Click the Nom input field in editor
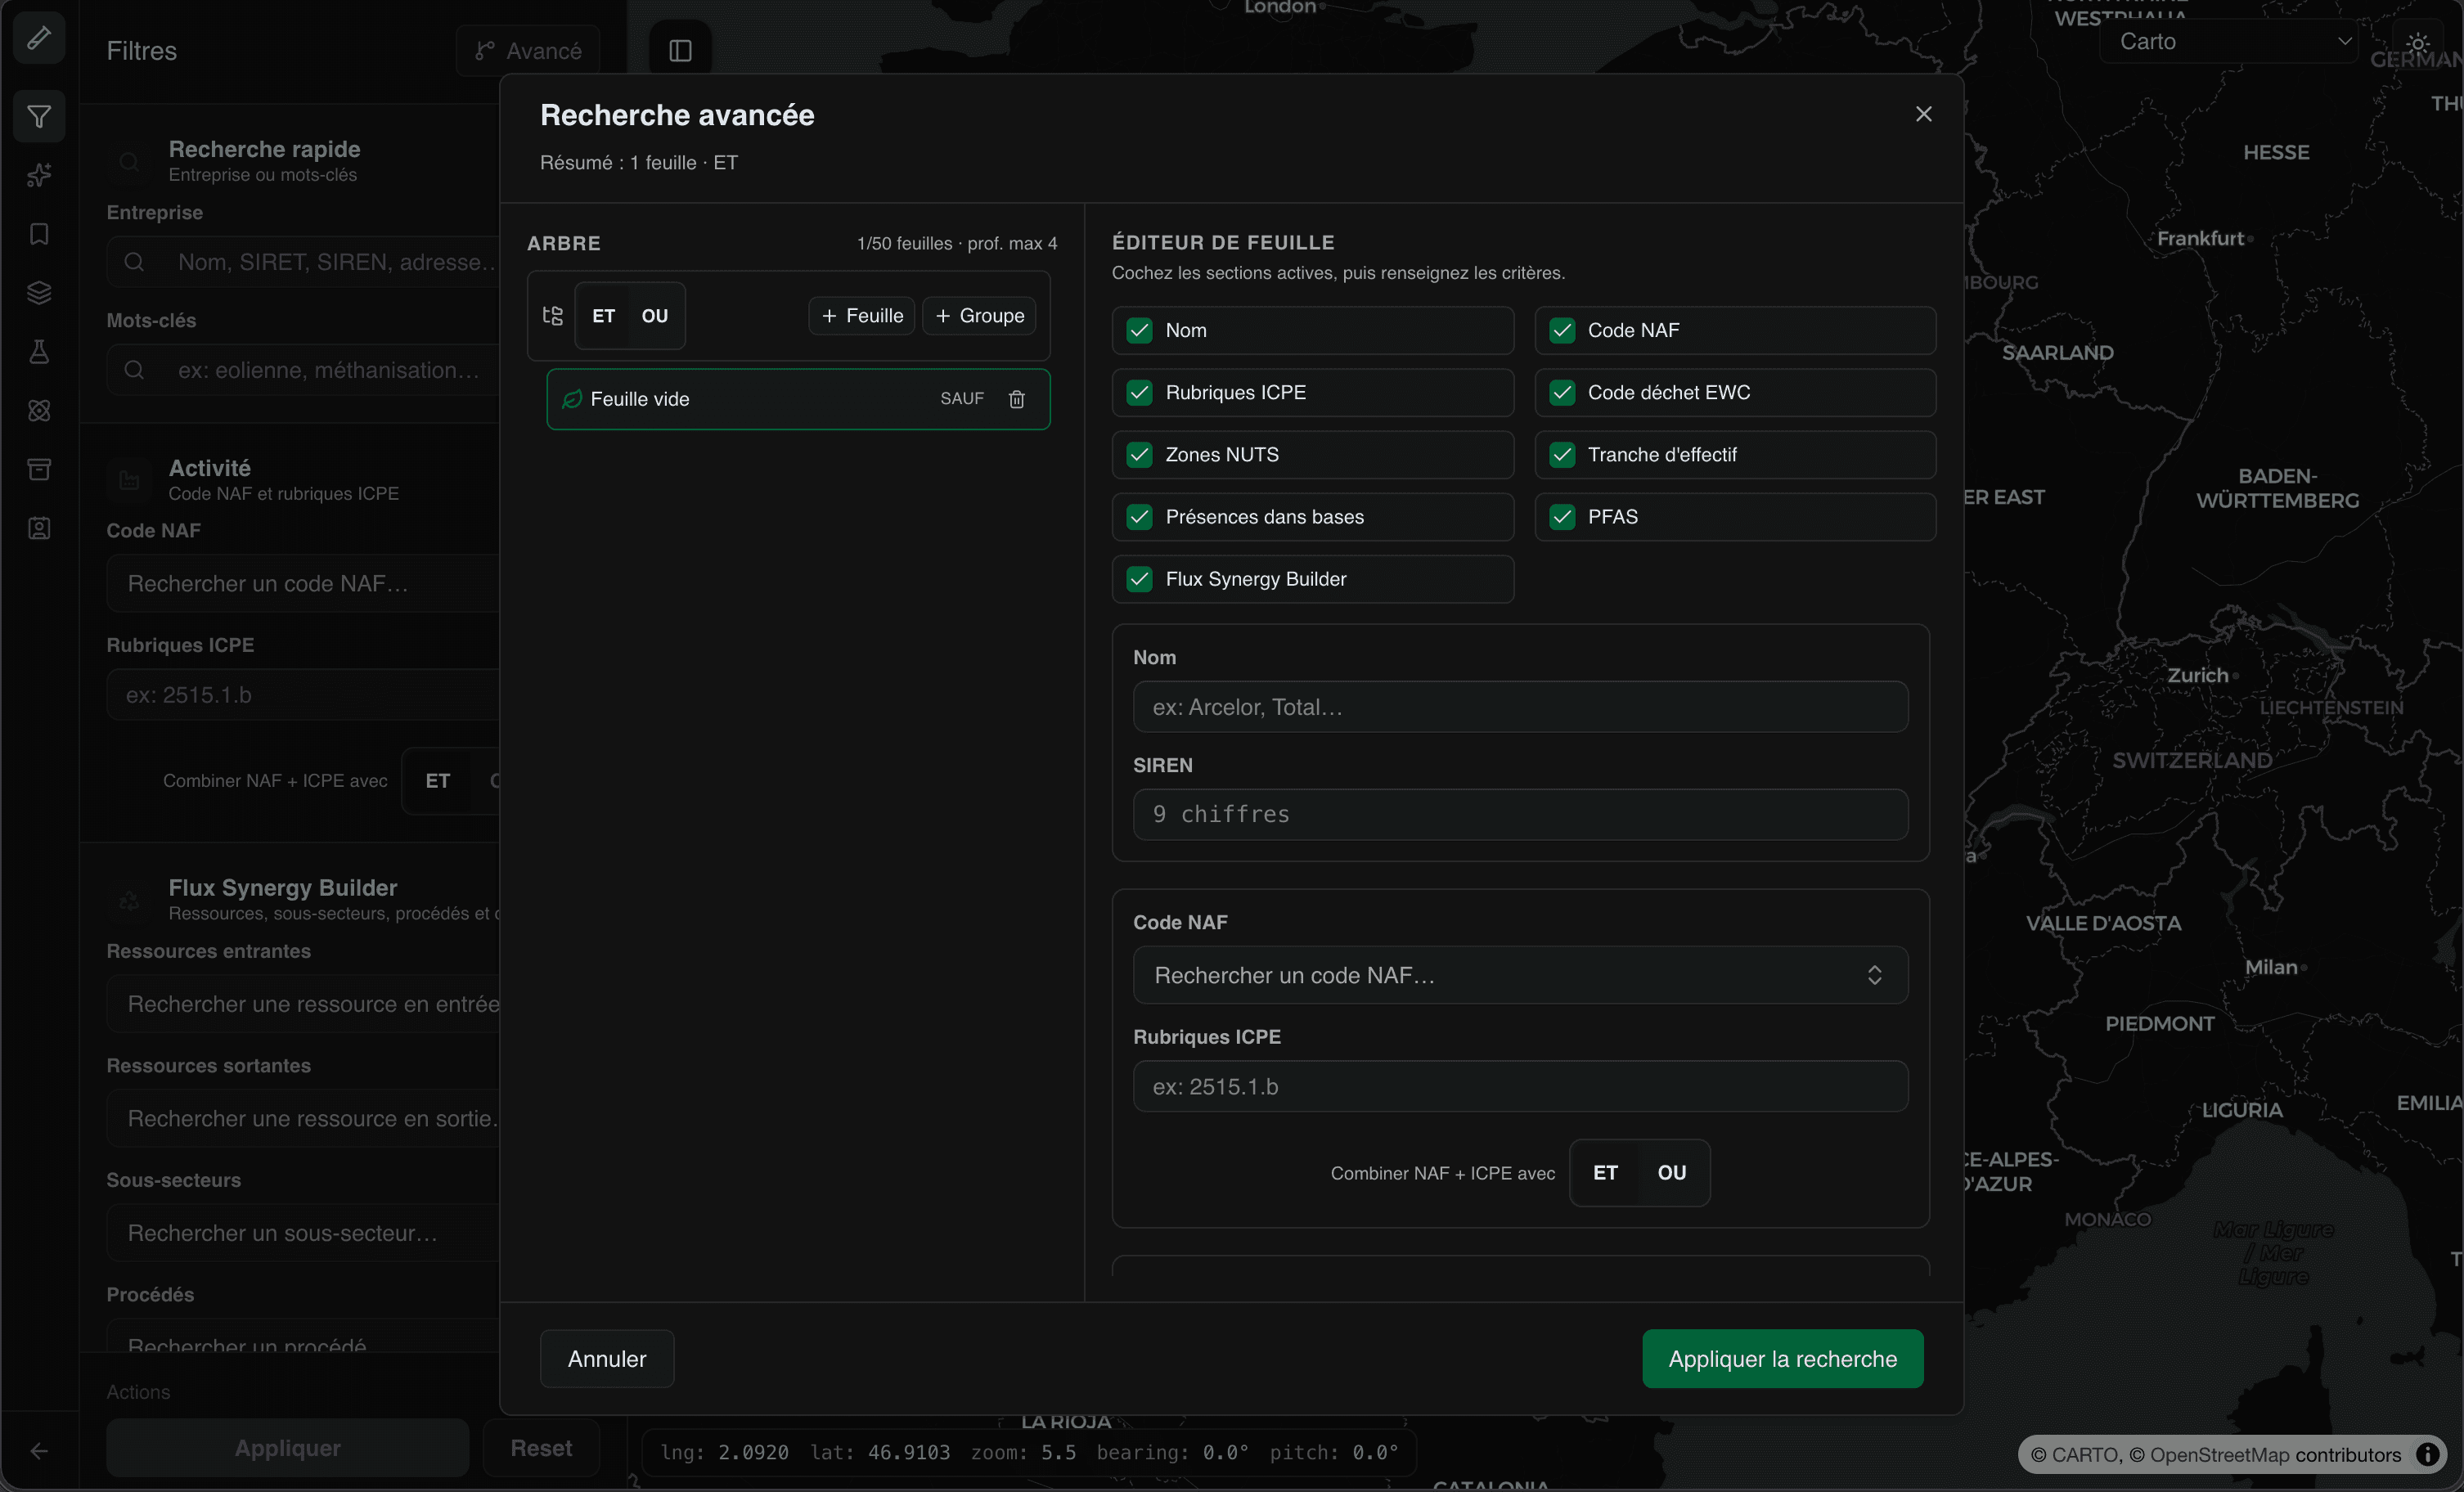 coord(1520,707)
